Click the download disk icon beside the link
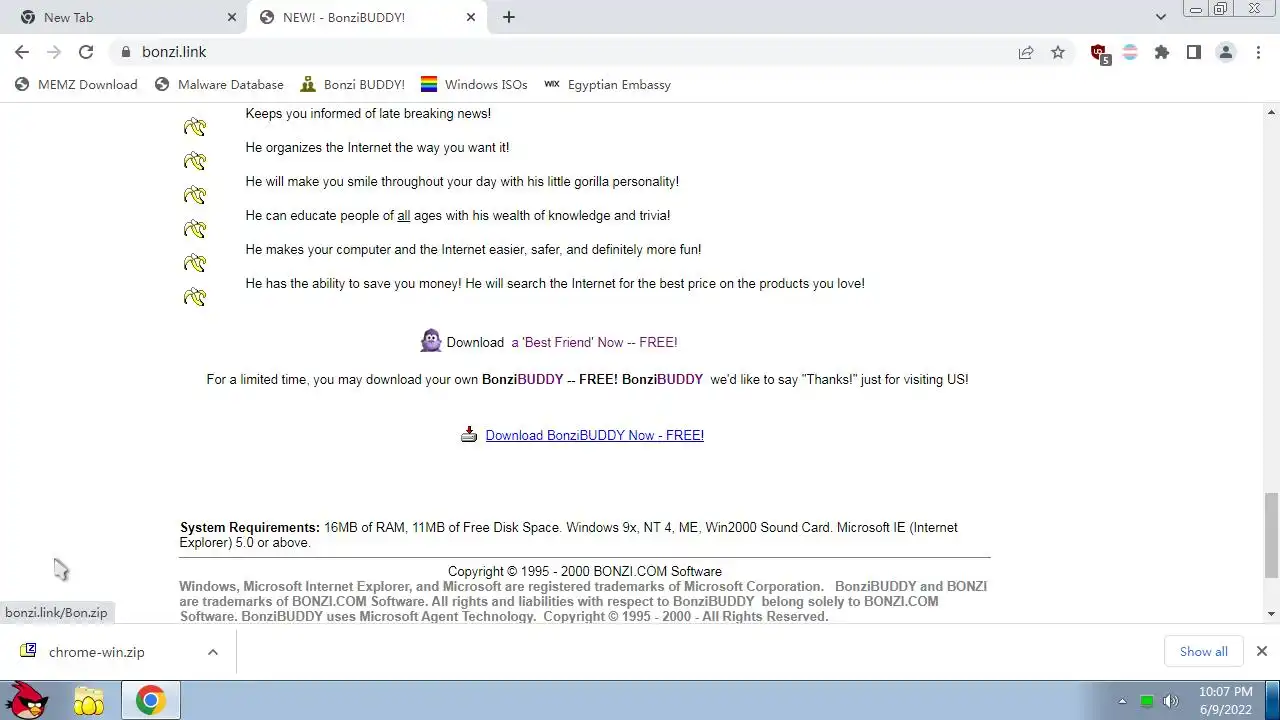The width and height of the screenshot is (1280, 720). tap(469, 434)
